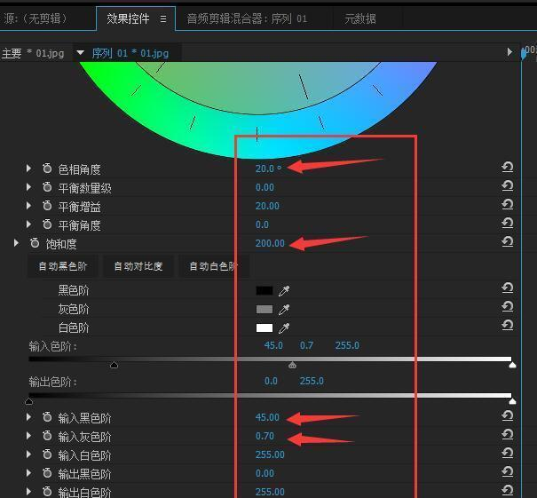Image resolution: width=537 pixels, height=499 pixels.
Task: Click the 饱和度 value 200.00
Action: click(x=270, y=243)
